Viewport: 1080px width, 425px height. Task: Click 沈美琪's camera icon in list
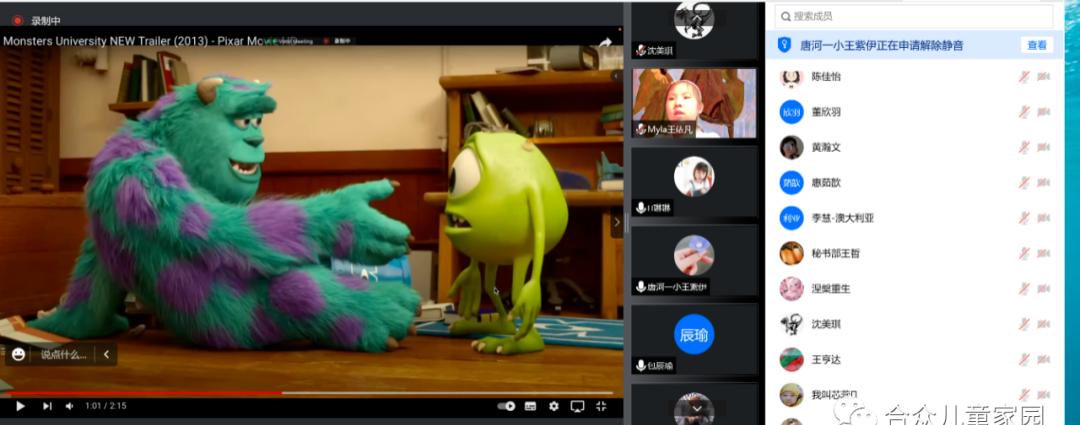click(1043, 324)
